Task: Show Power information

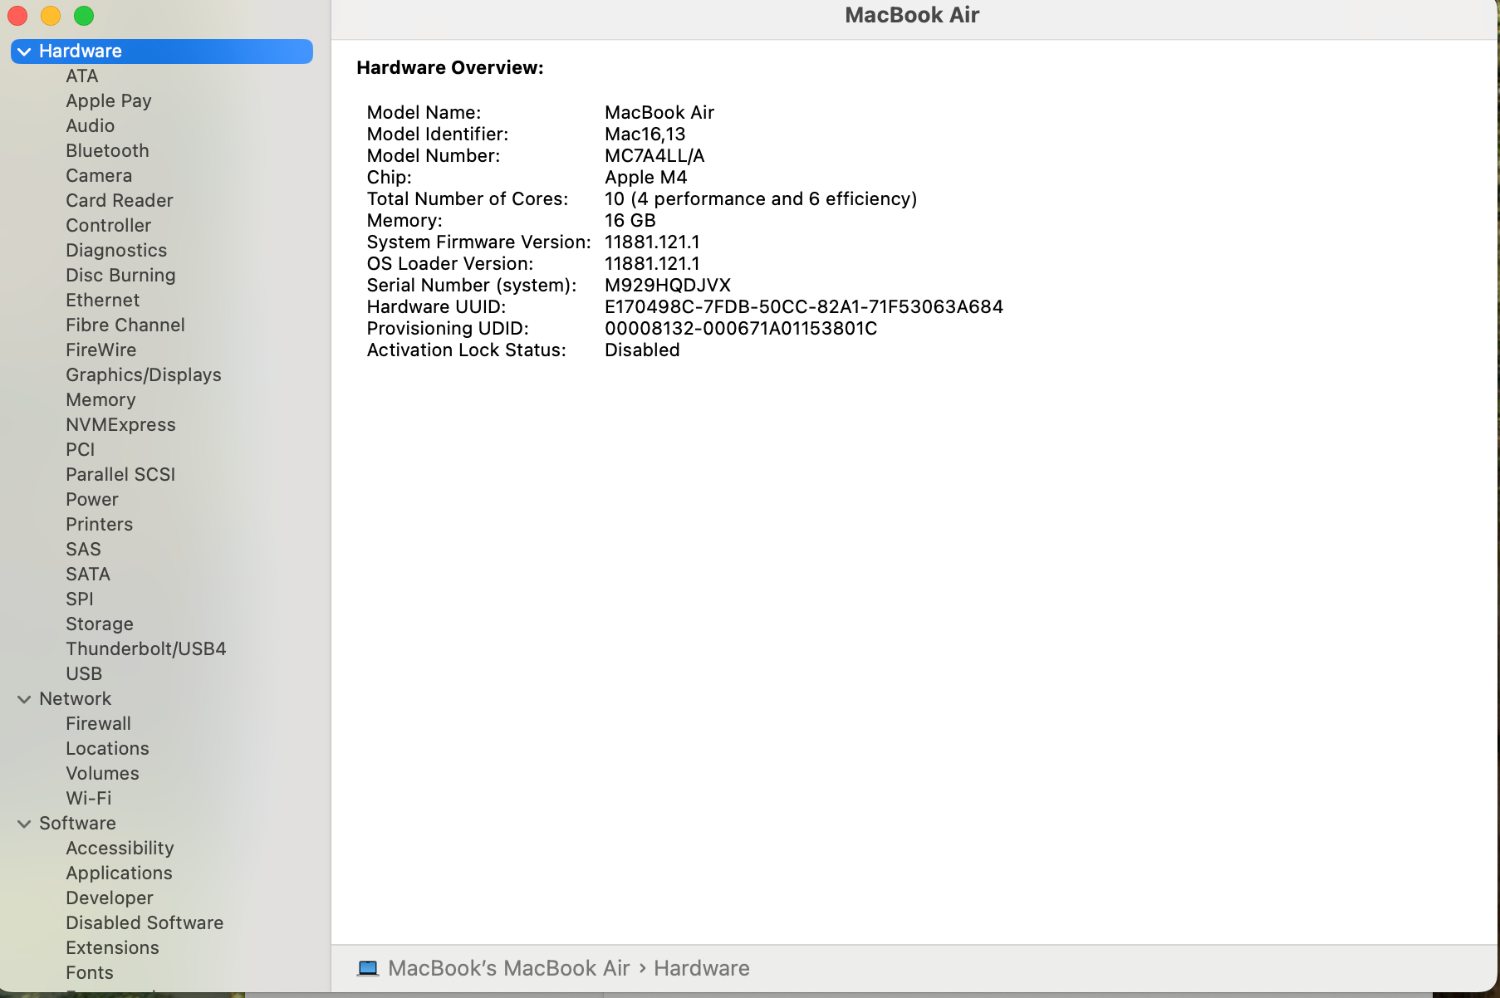Action: 92,500
